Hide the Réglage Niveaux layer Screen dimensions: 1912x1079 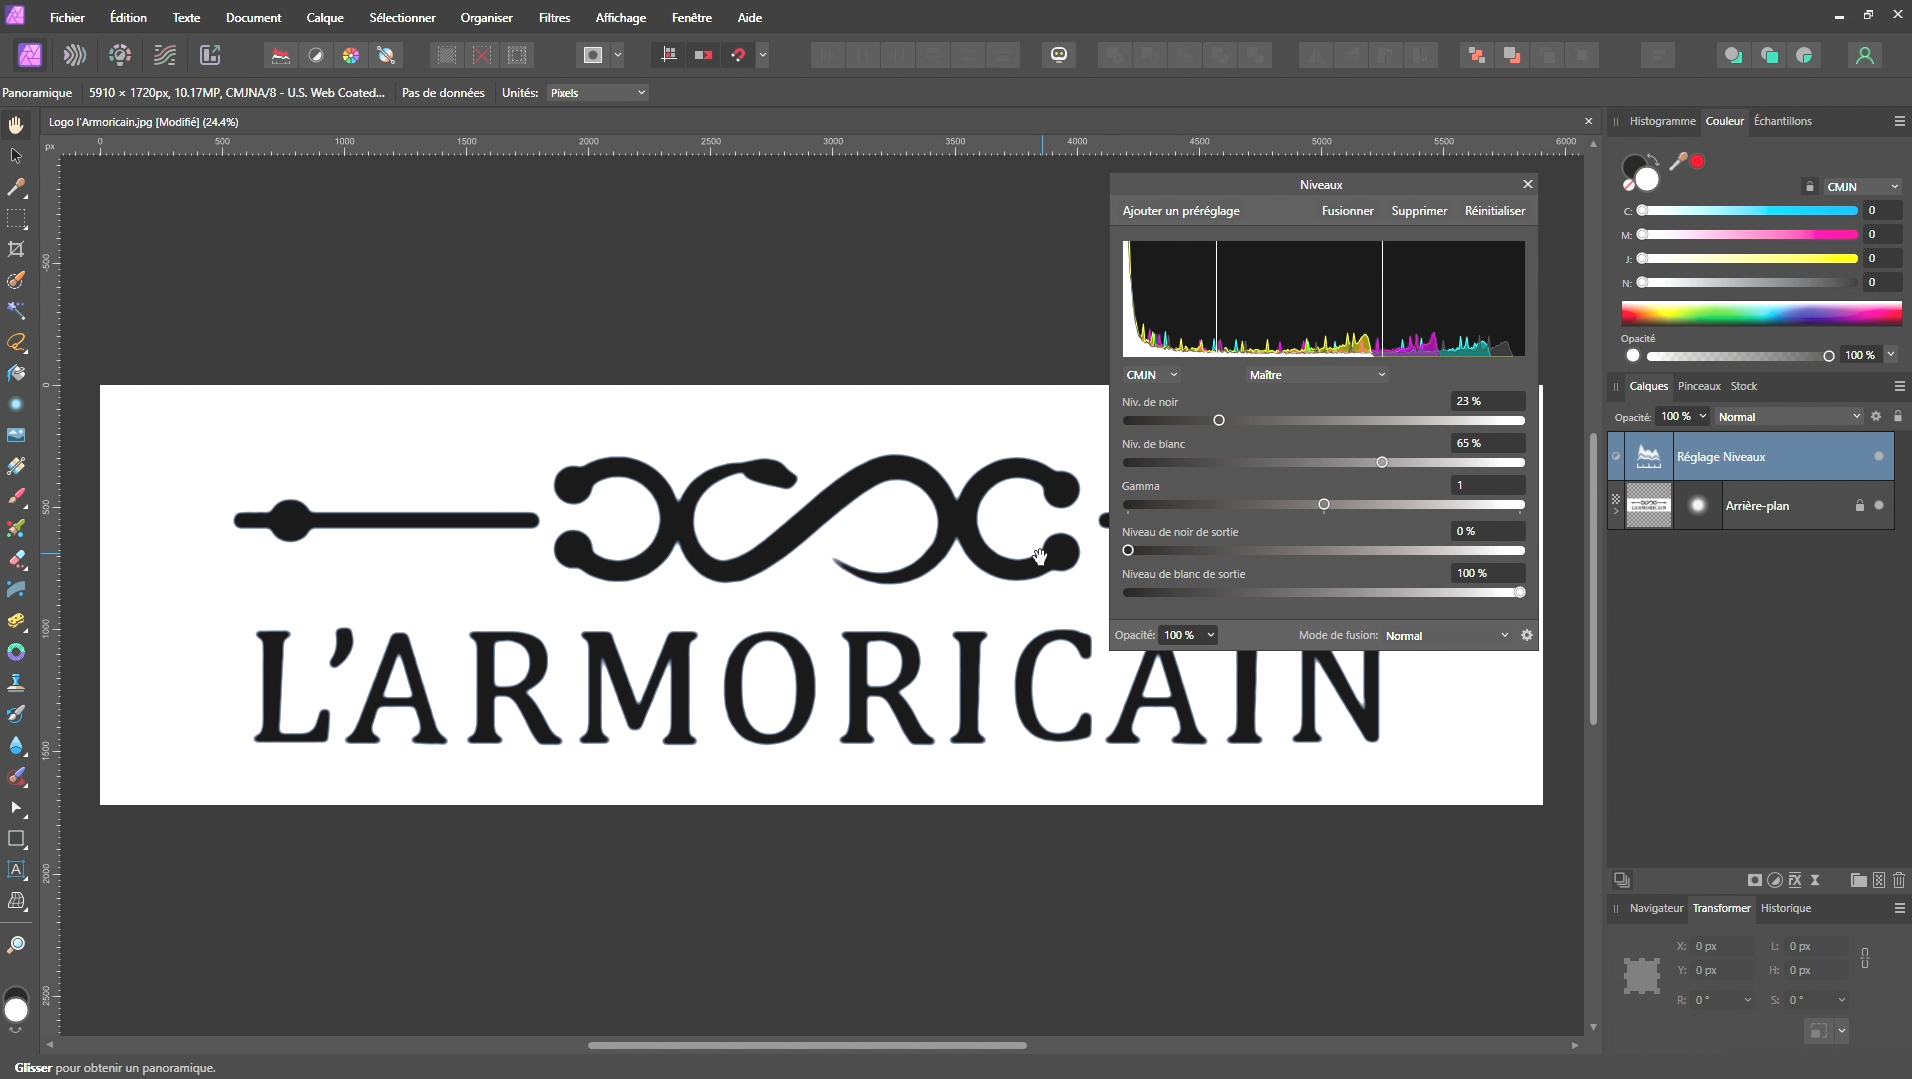[x=1878, y=457]
